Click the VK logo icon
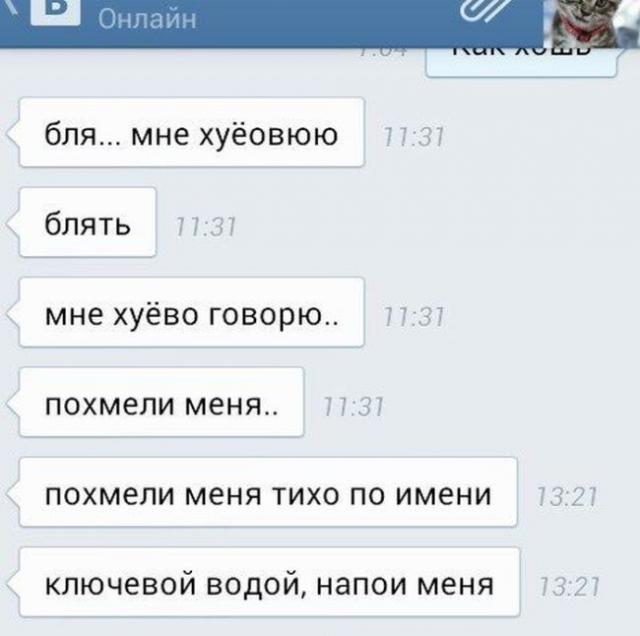This screenshot has height=636, width=640. [x=56, y=12]
